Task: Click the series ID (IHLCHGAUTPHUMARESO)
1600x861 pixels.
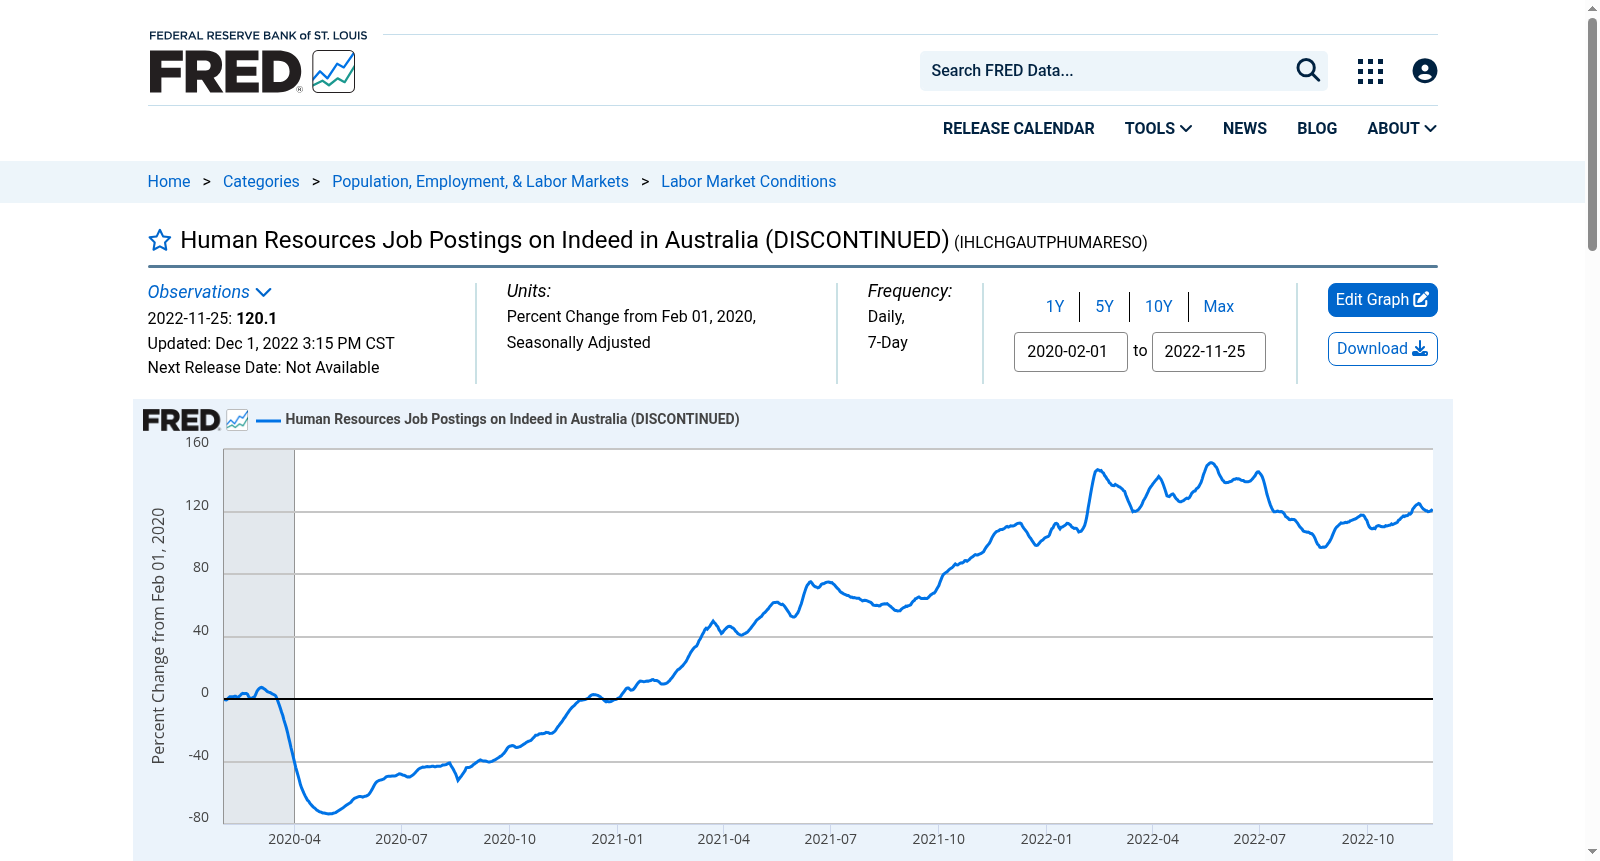Action: point(1051,243)
